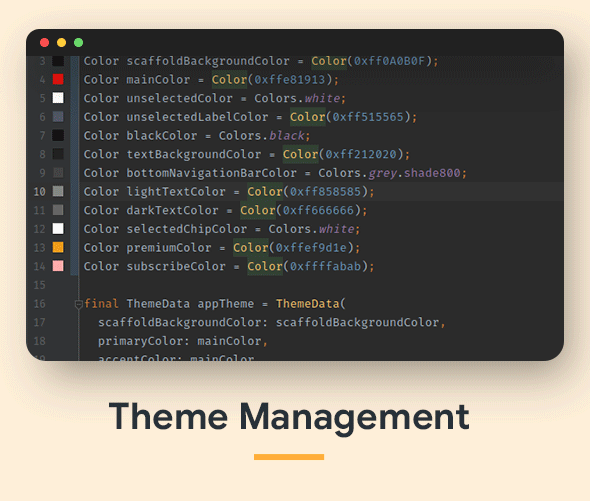Screen dimensions: 590x501
Task: Click the mainColor variable declaration name
Action: pyautogui.click(x=158, y=80)
